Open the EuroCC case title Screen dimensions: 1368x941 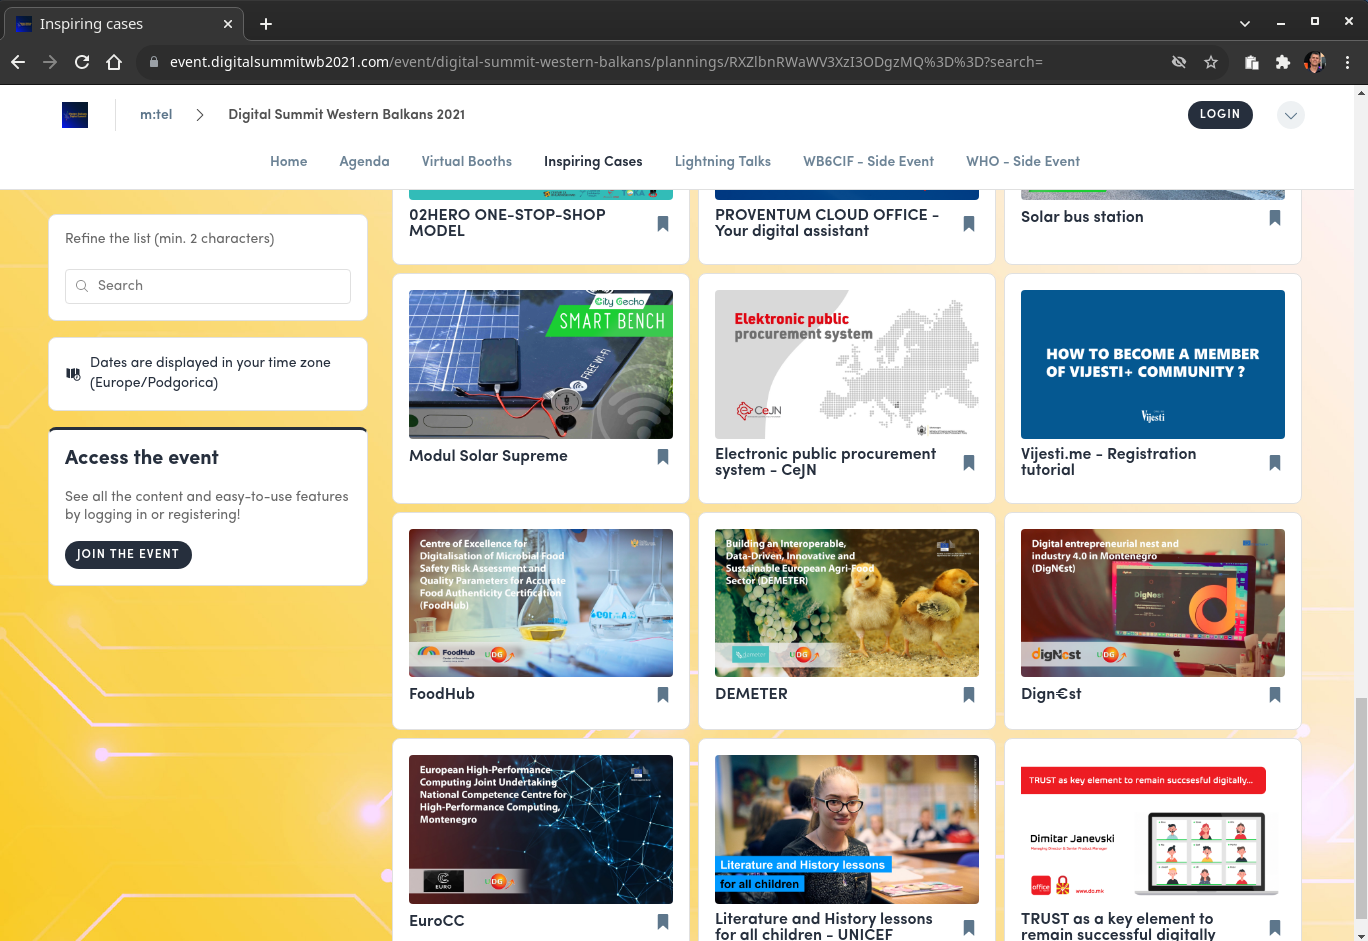[x=437, y=921]
